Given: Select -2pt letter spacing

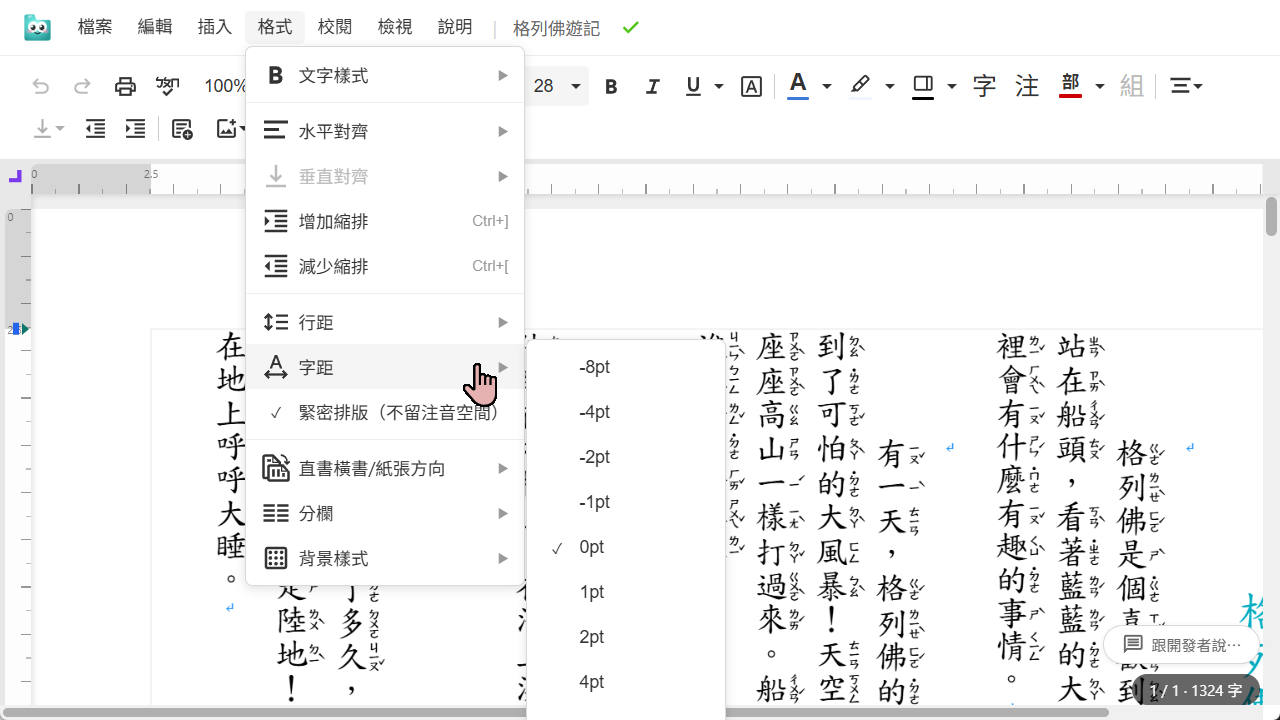Looking at the screenshot, I should click(x=626, y=457).
